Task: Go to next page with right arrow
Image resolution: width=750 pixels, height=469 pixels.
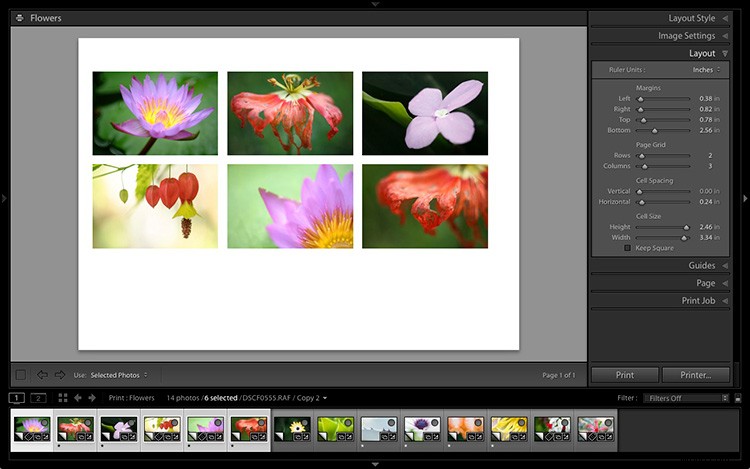Action: pyautogui.click(x=60, y=375)
